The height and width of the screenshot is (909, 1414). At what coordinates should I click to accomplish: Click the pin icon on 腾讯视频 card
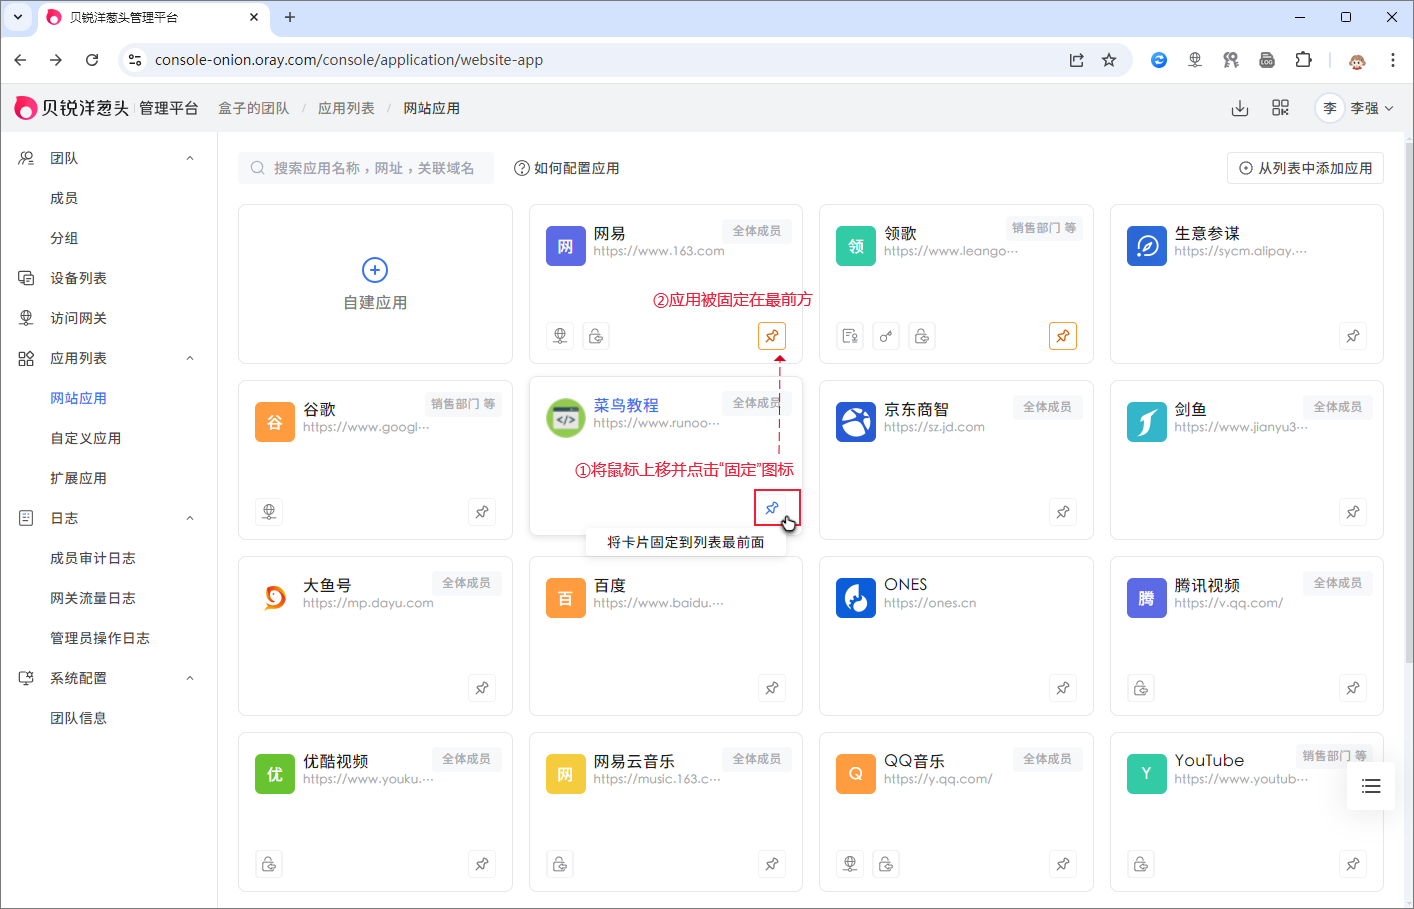click(x=1353, y=688)
